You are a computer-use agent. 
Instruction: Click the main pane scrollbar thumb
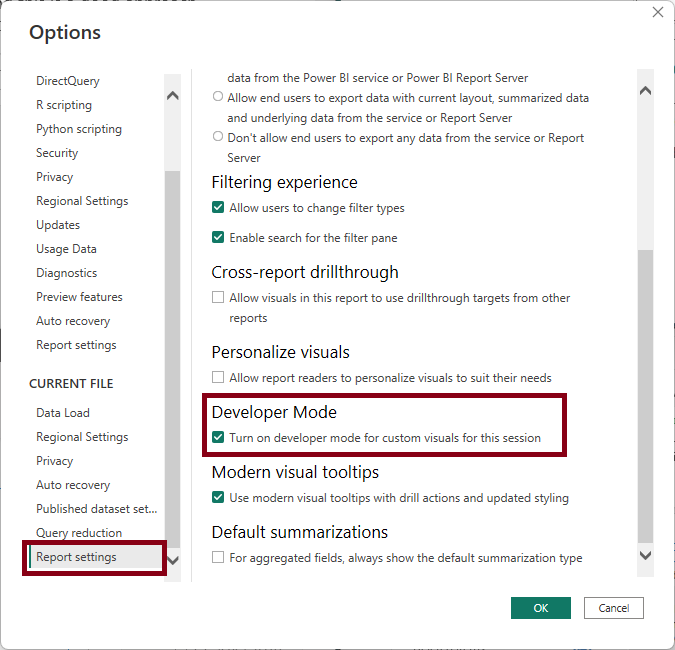[645, 396]
